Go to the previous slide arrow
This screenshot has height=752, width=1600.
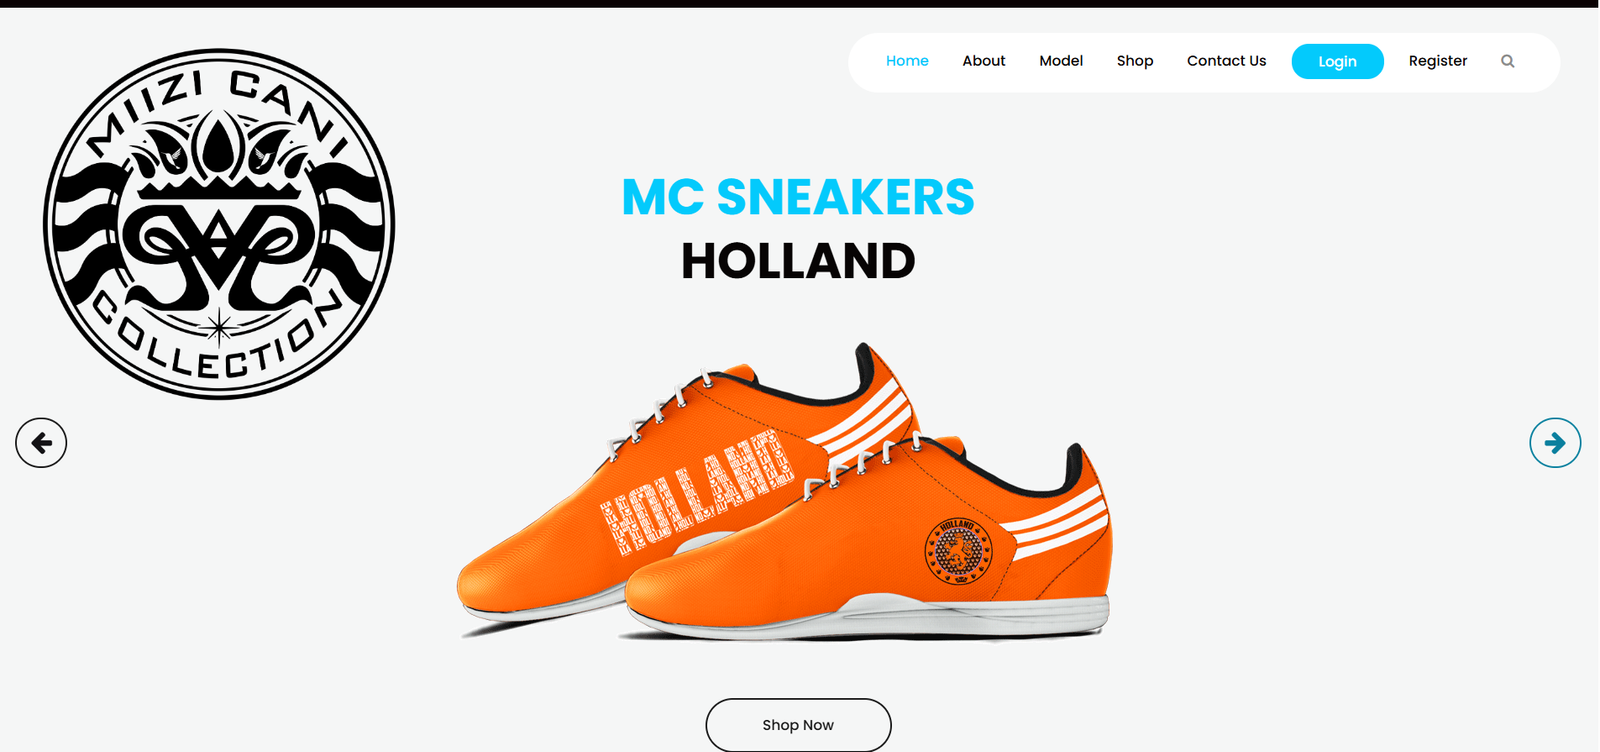[x=41, y=442]
